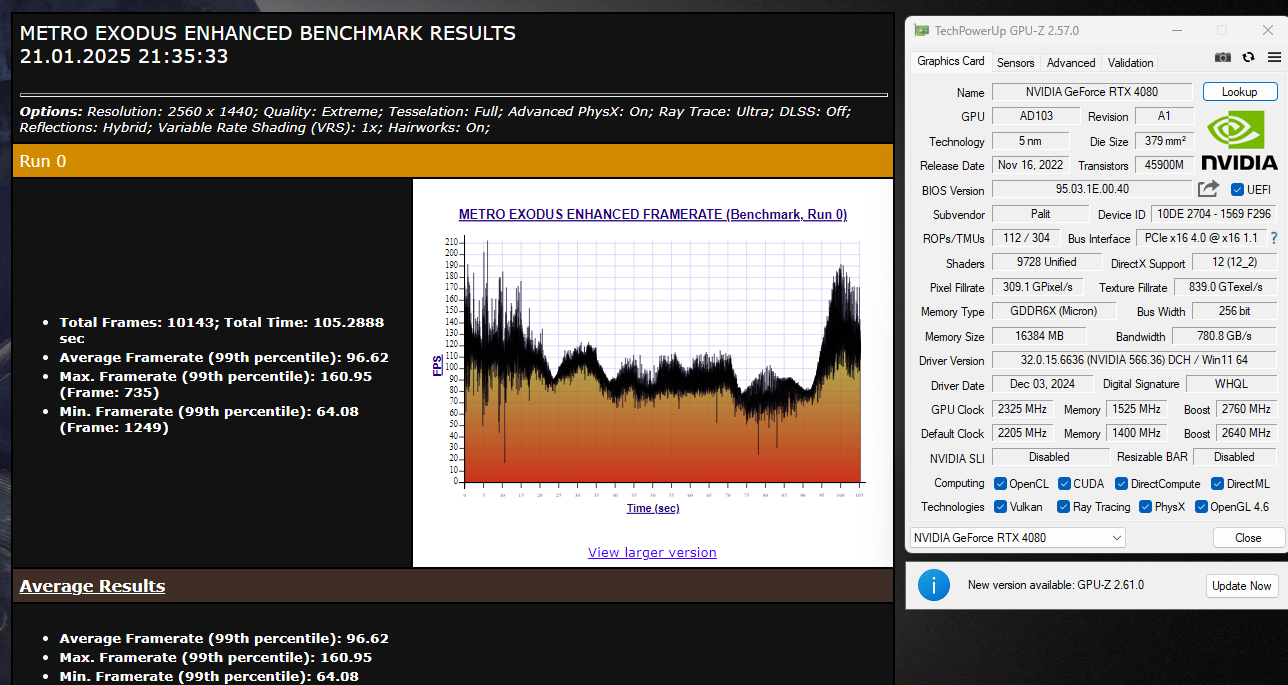The width and height of the screenshot is (1288, 685).
Task: Click the FPS axis label on chart
Action: coord(437,365)
